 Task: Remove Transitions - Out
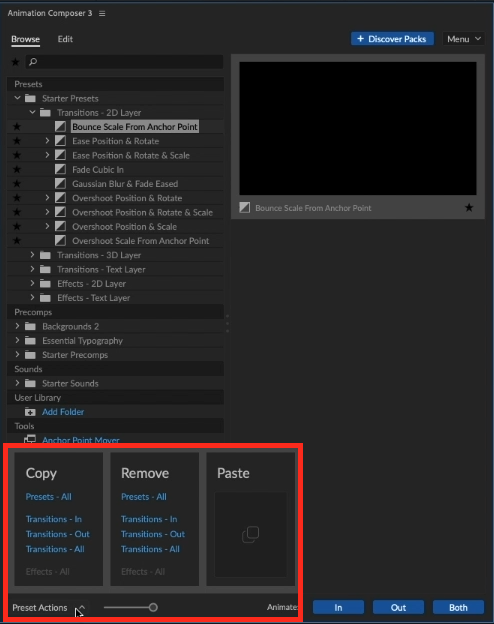[x=153, y=534]
